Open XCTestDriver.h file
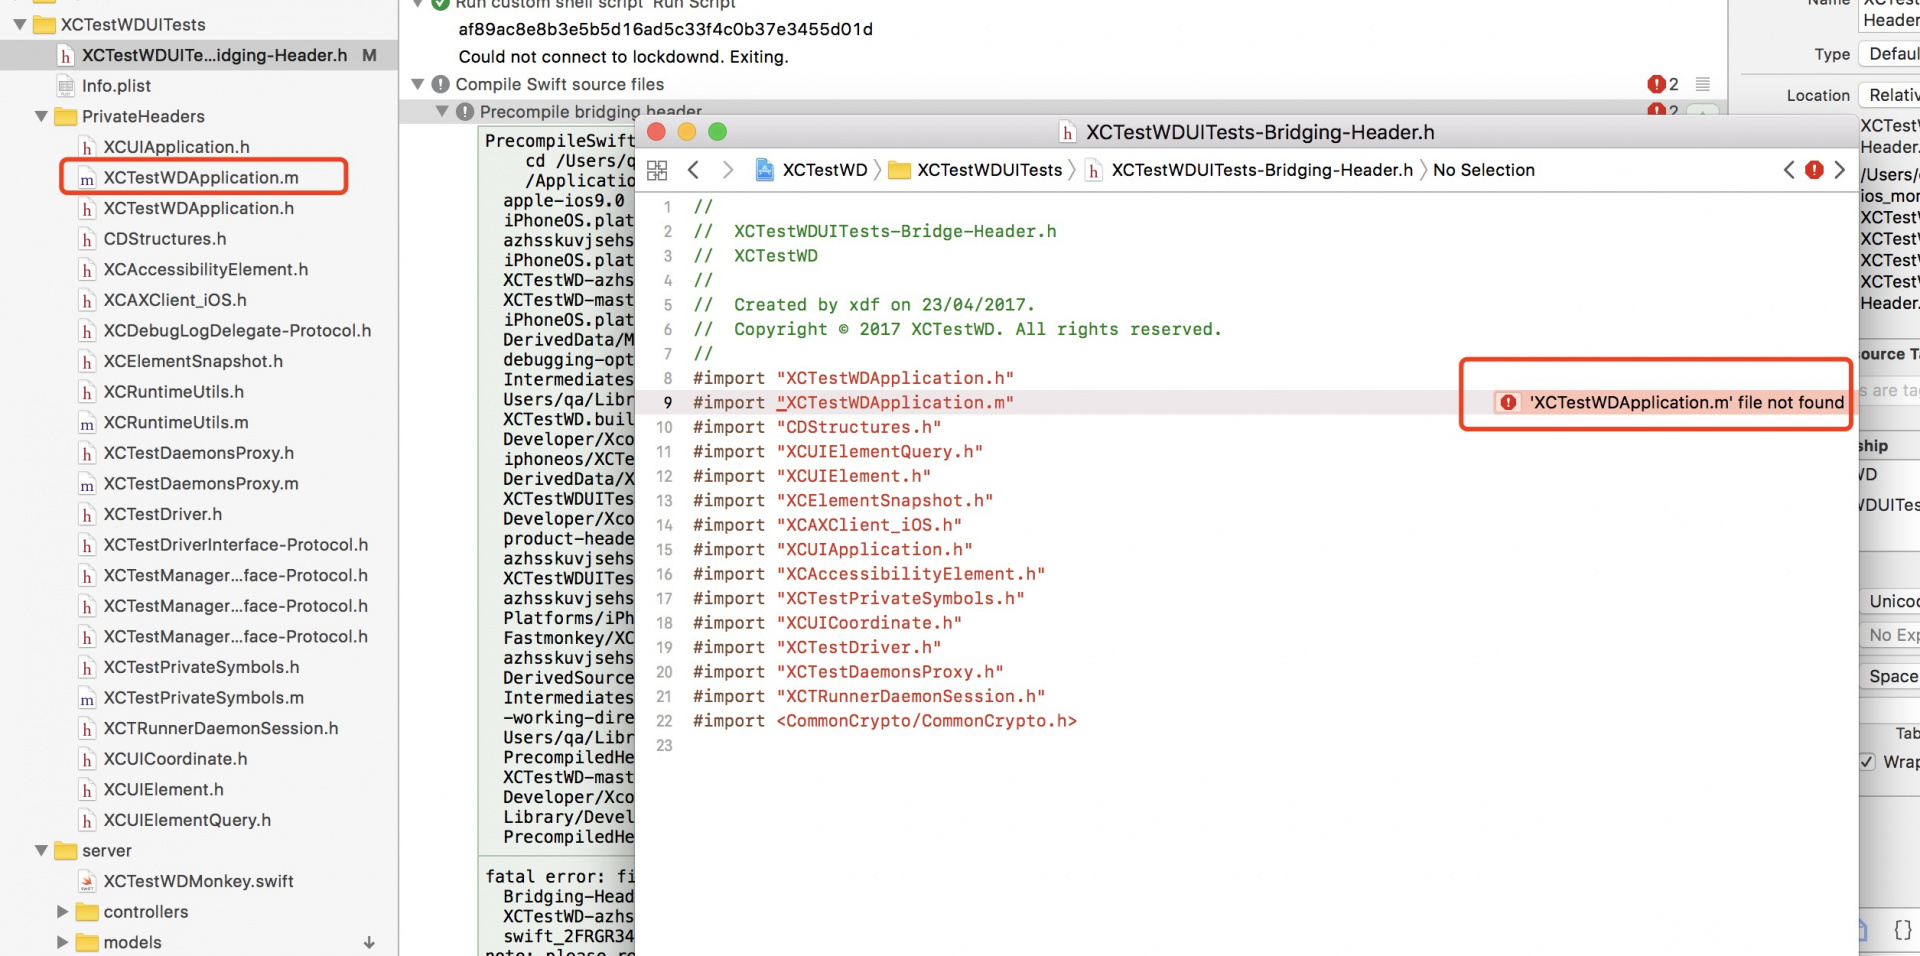1920x956 pixels. coord(162,514)
